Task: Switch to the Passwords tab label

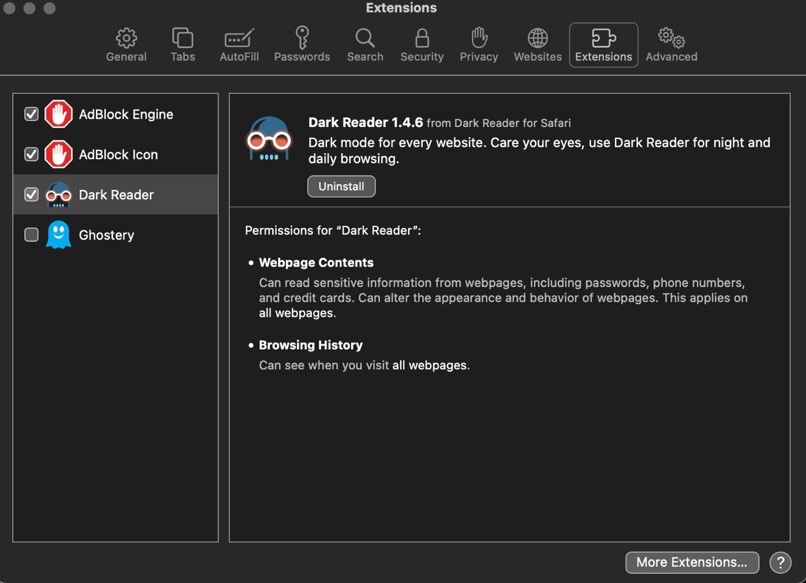Action: tap(302, 57)
